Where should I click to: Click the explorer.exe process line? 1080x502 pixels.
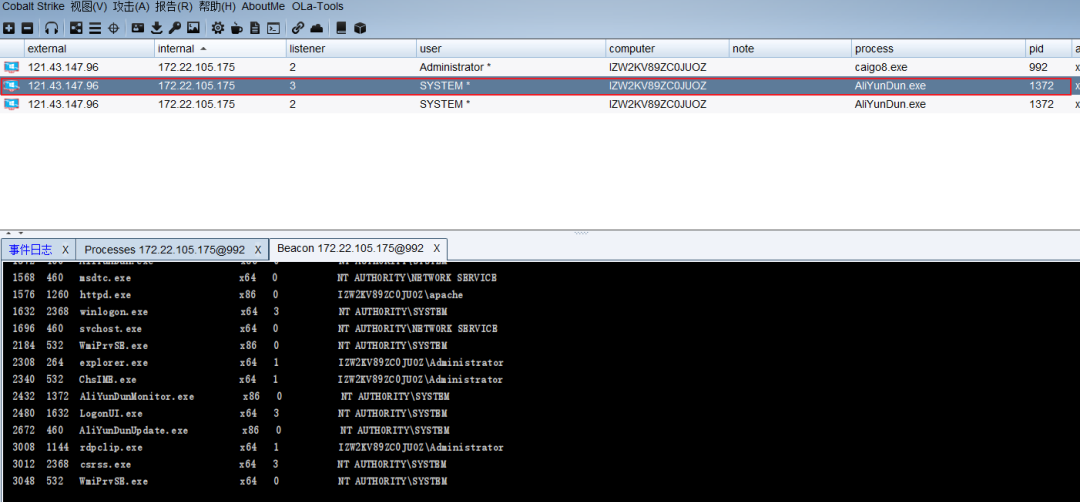click(258, 362)
